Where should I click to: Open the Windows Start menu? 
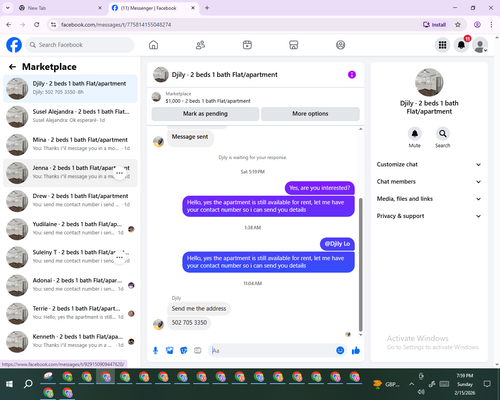tap(9, 384)
